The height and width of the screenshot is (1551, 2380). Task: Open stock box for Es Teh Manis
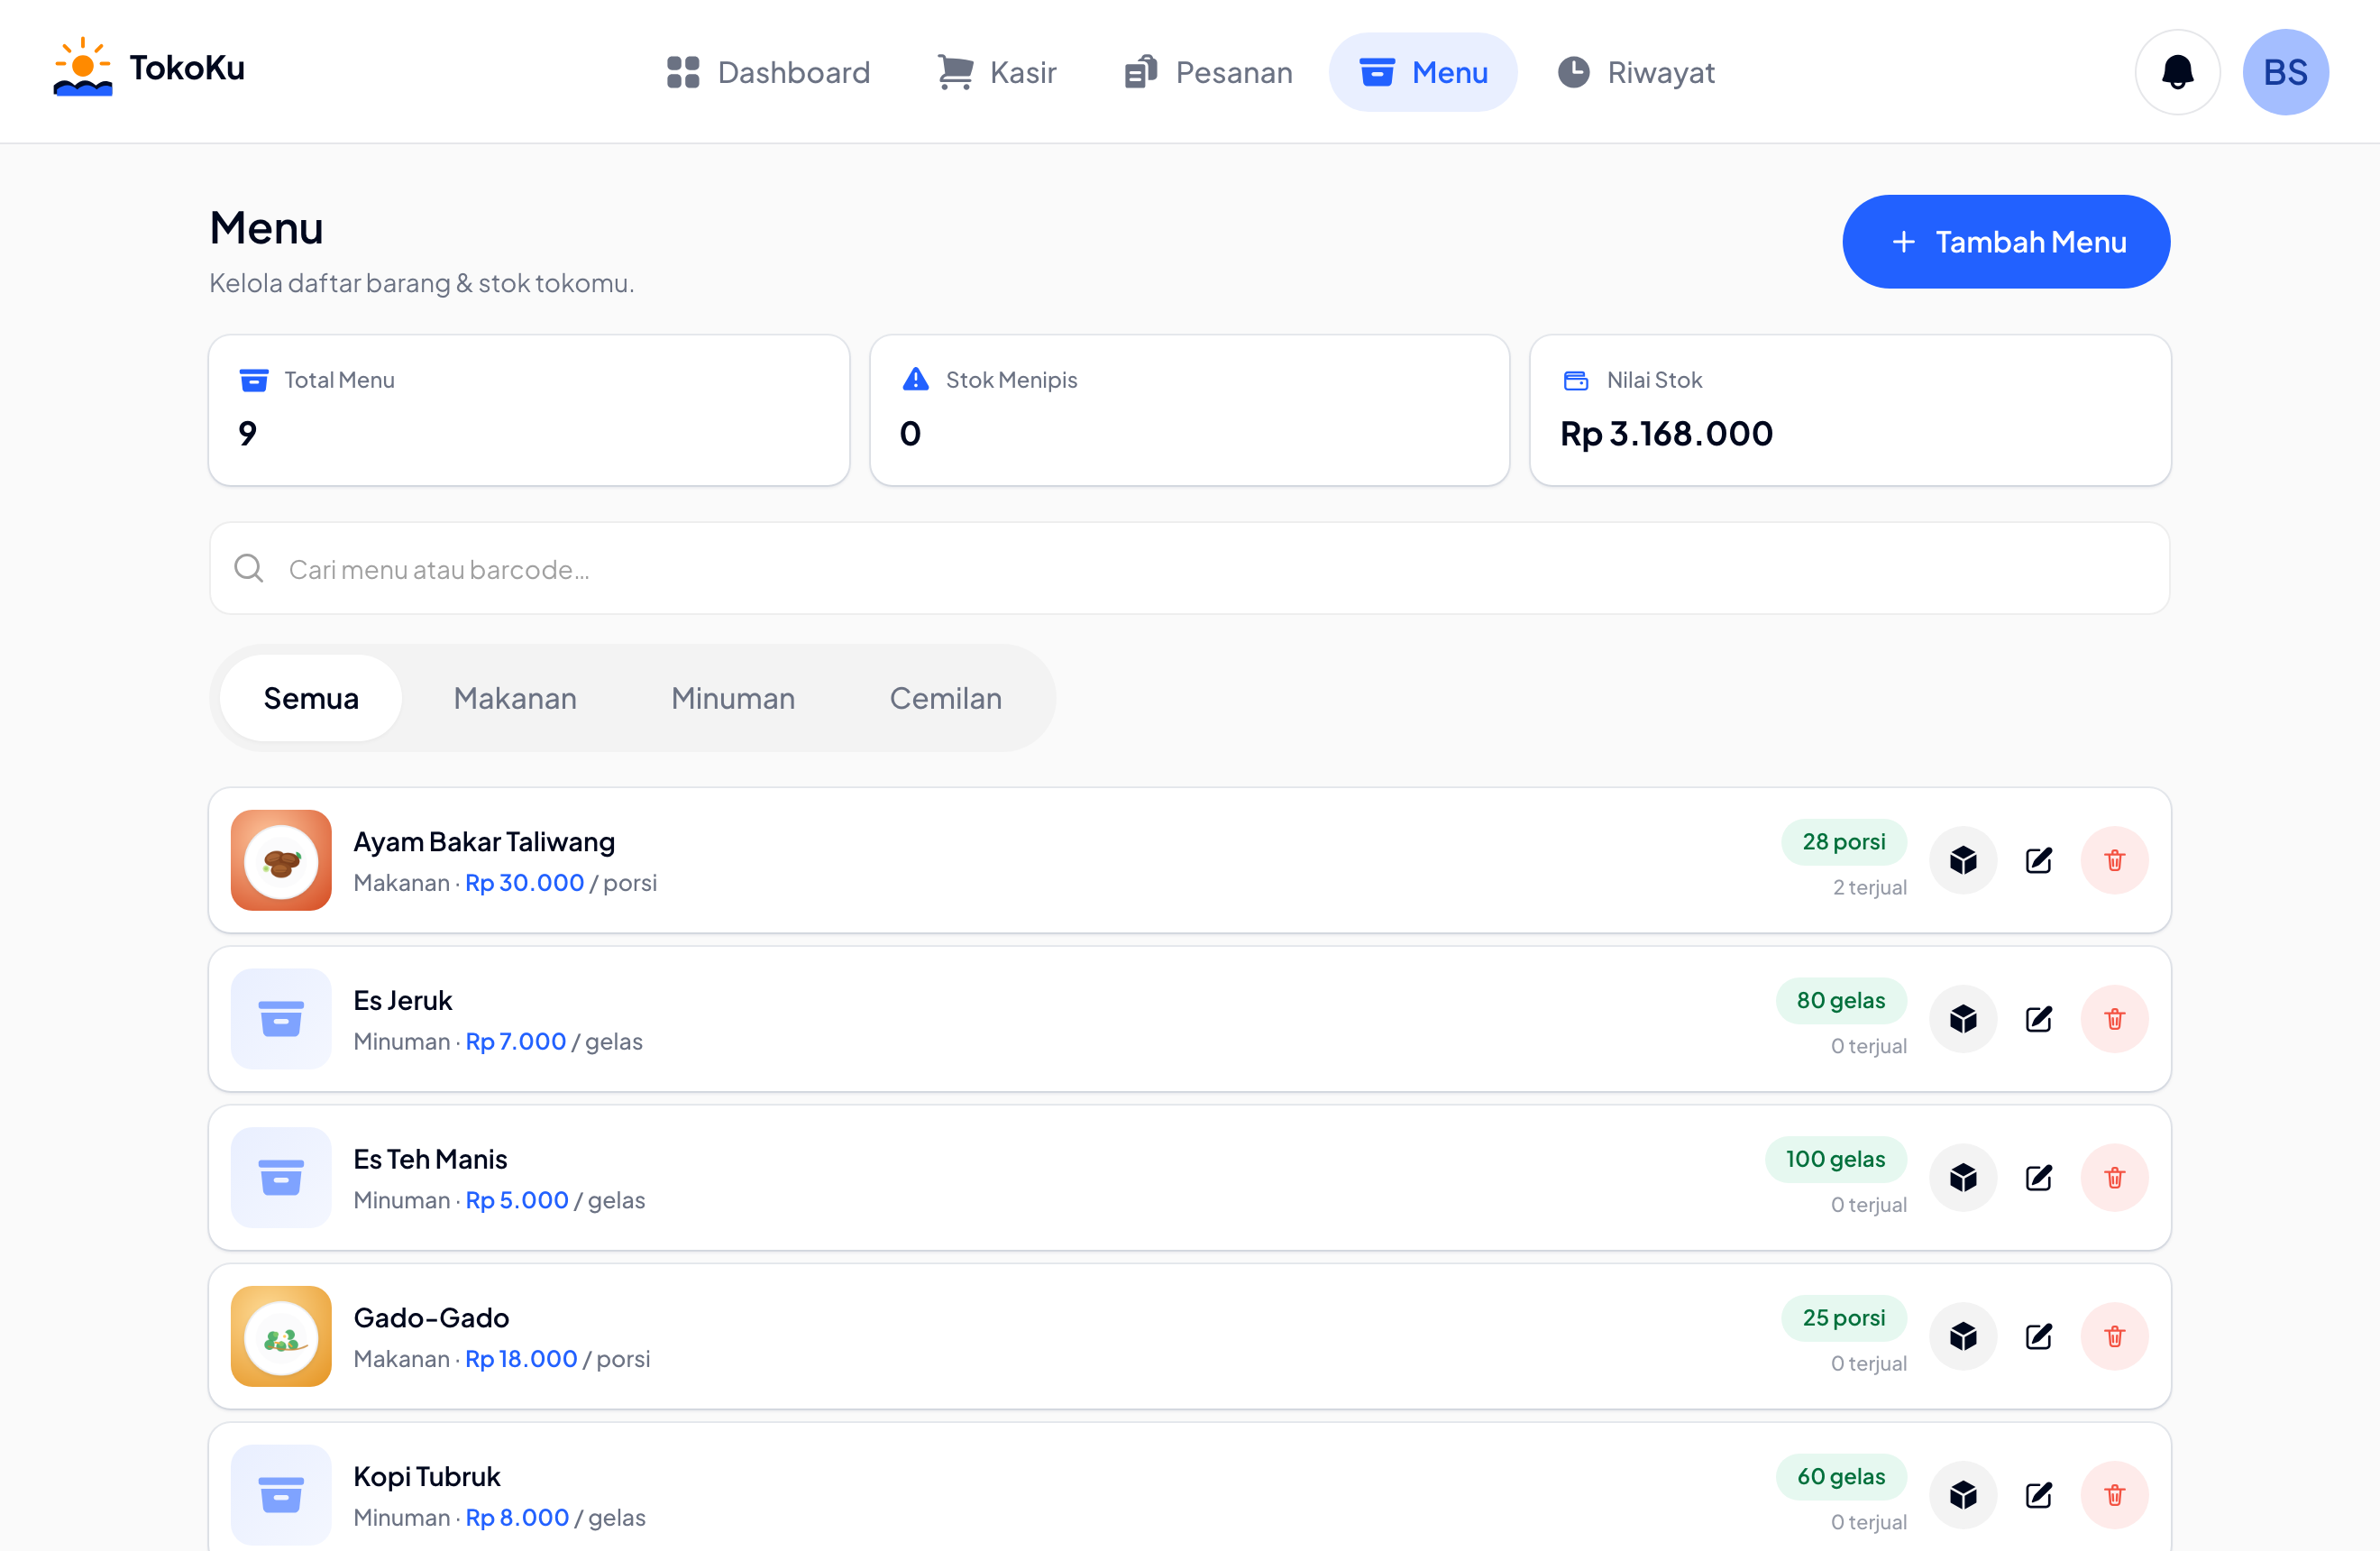point(1963,1178)
